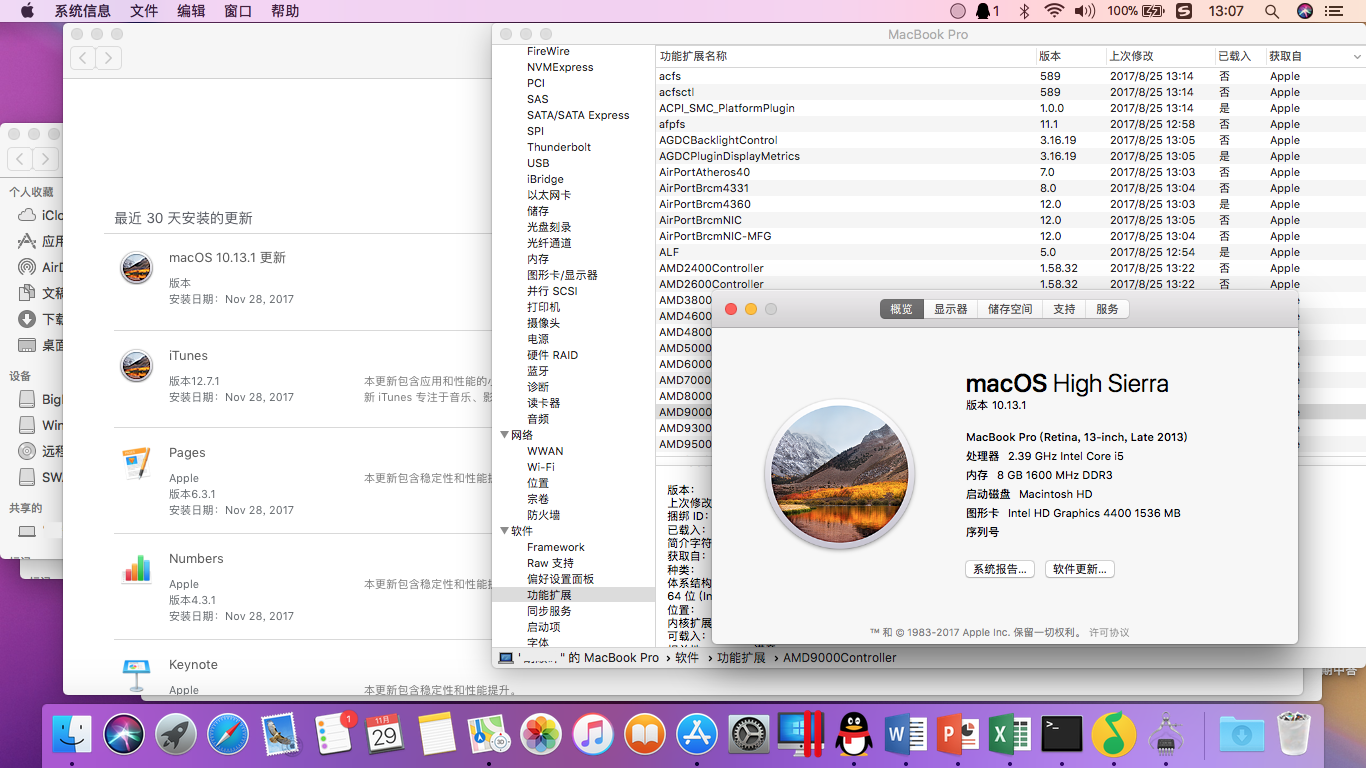
Task: Open the Trash in the Dock
Action: [1294, 736]
